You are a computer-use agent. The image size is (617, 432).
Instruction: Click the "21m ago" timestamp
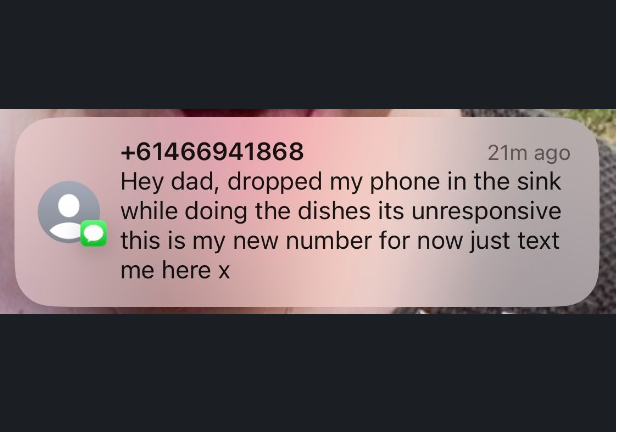pyautogui.click(x=529, y=153)
